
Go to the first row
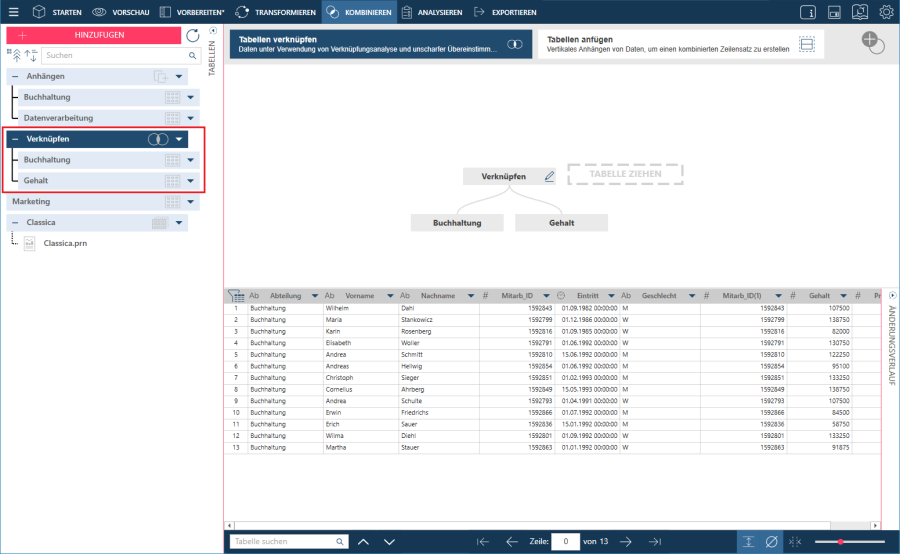tap(483, 541)
